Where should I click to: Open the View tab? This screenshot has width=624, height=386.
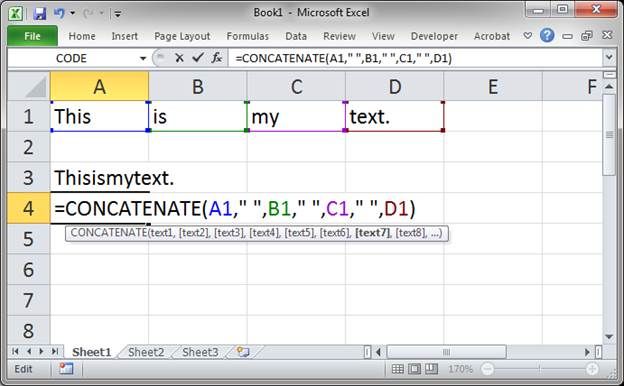pyautogui.click(x=383, y=36)
